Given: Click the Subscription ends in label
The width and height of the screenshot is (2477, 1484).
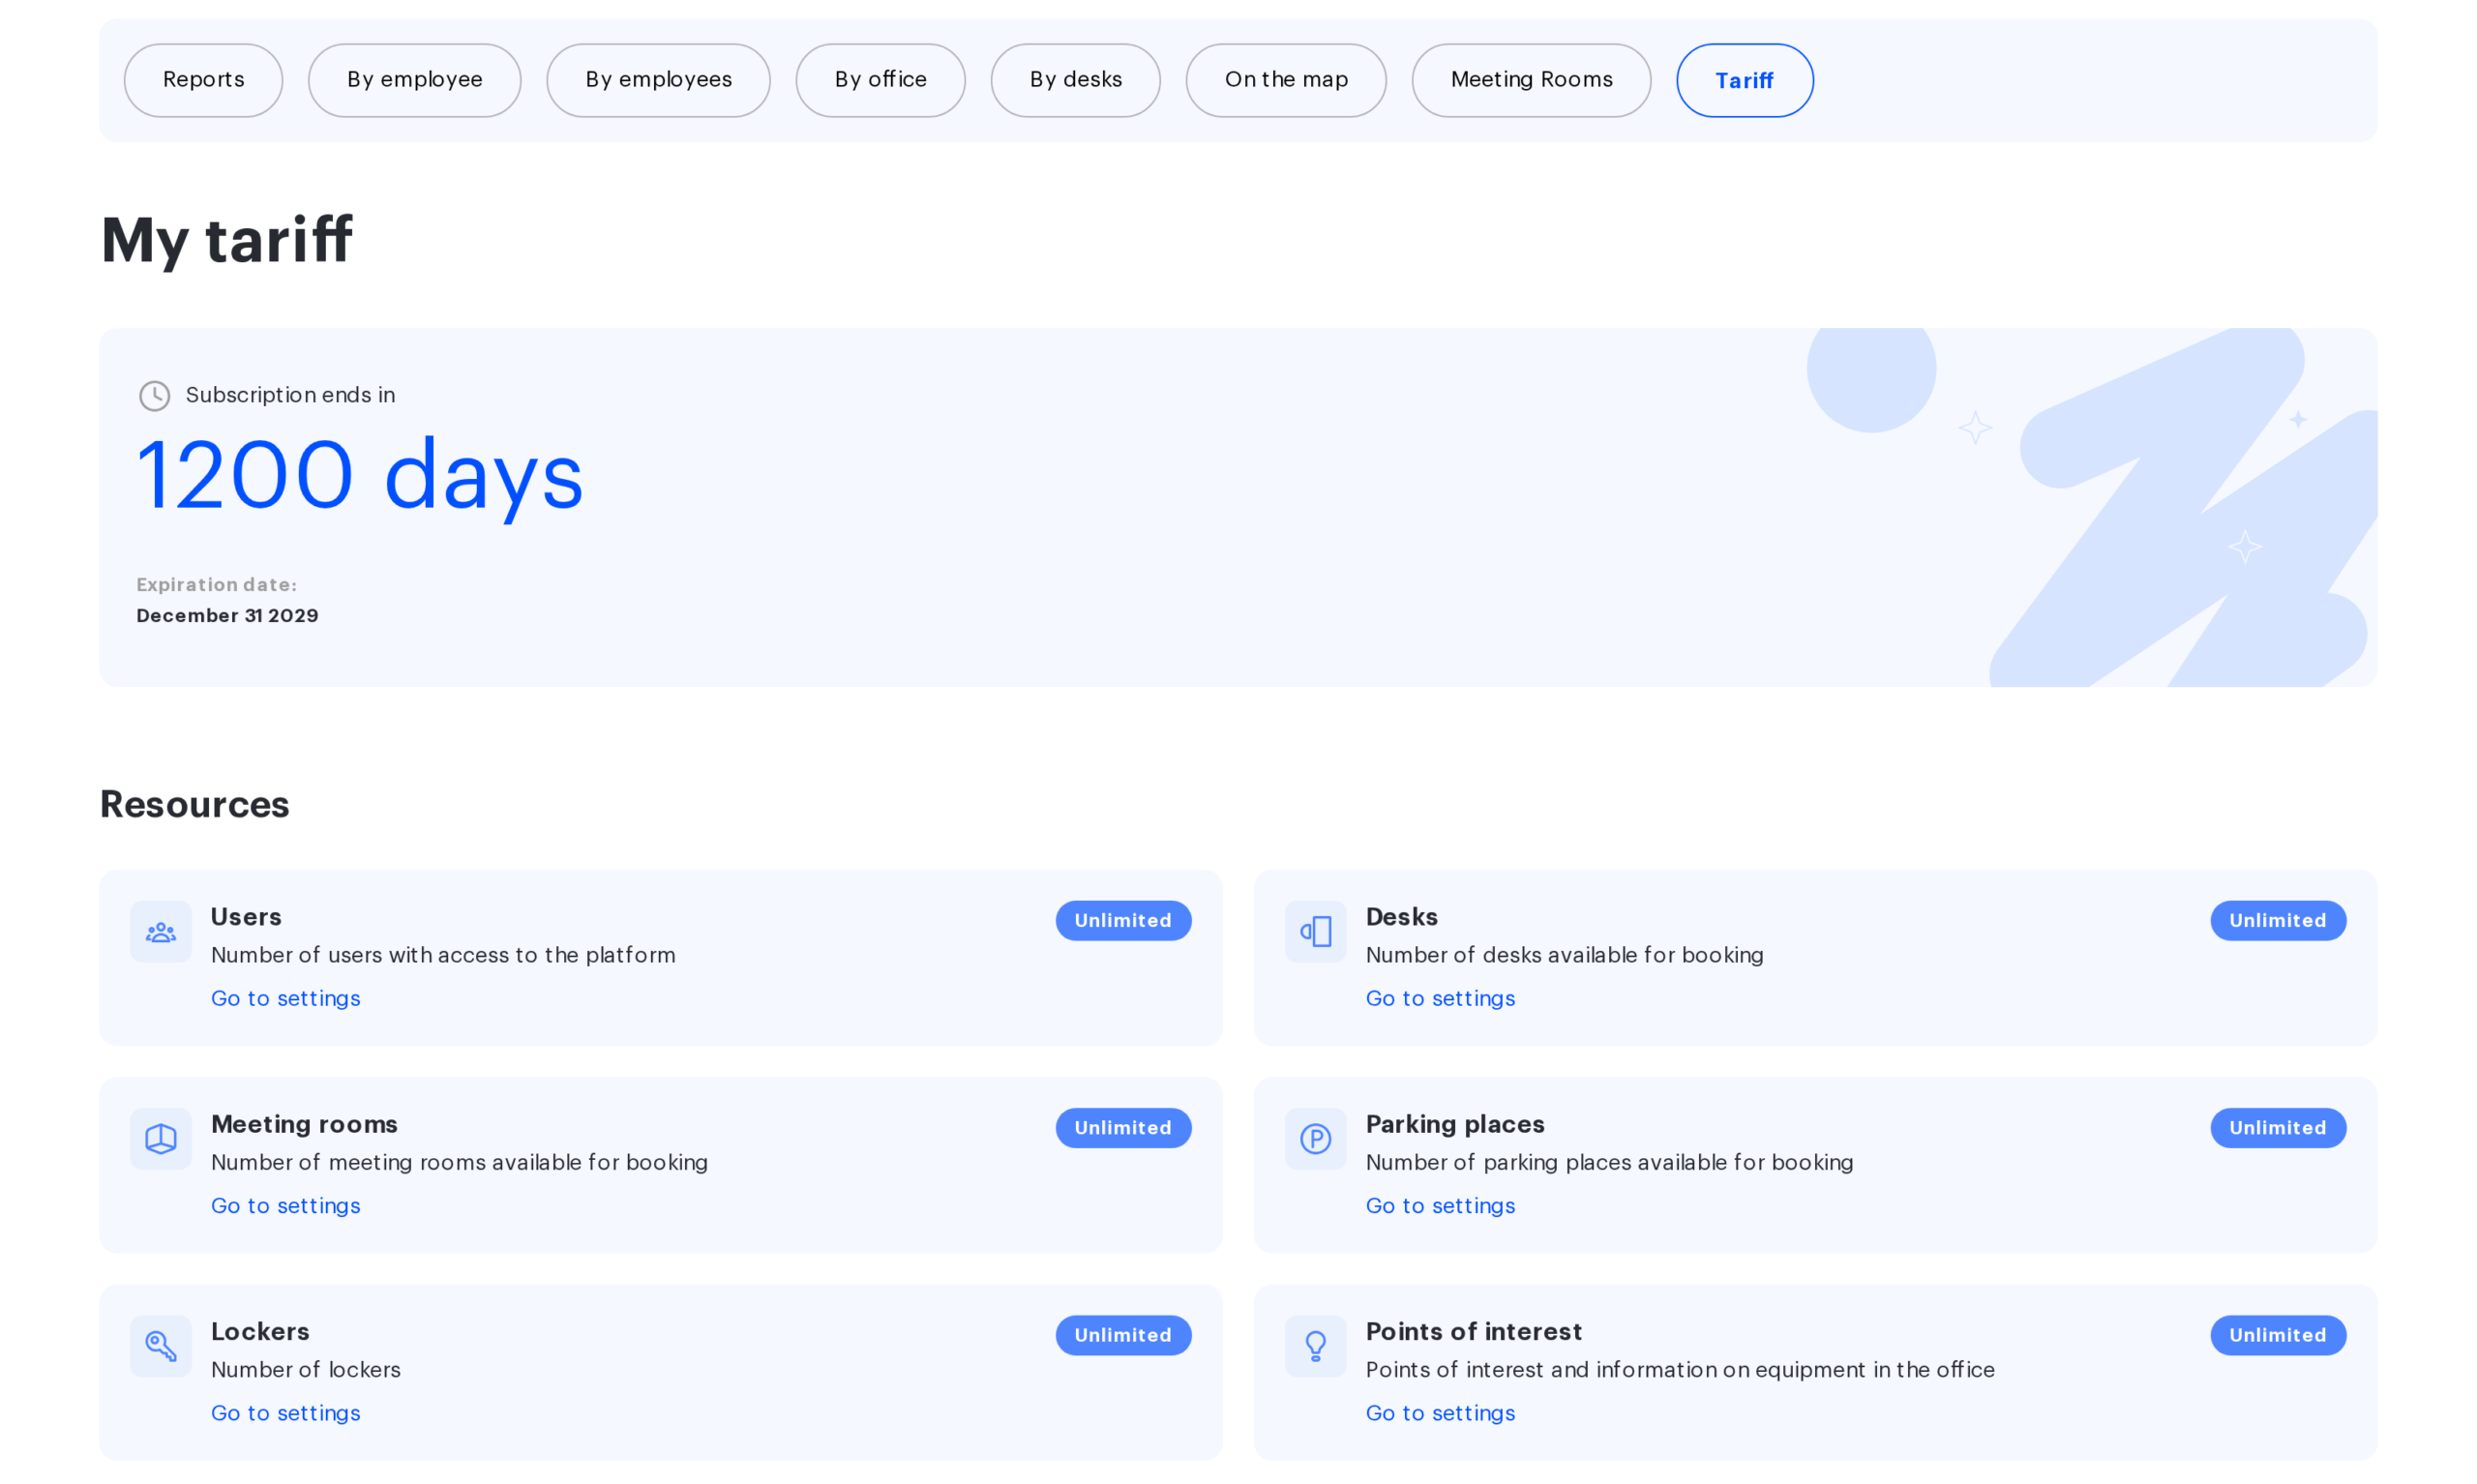Looking at the screenshot, I should pos(290,395).
